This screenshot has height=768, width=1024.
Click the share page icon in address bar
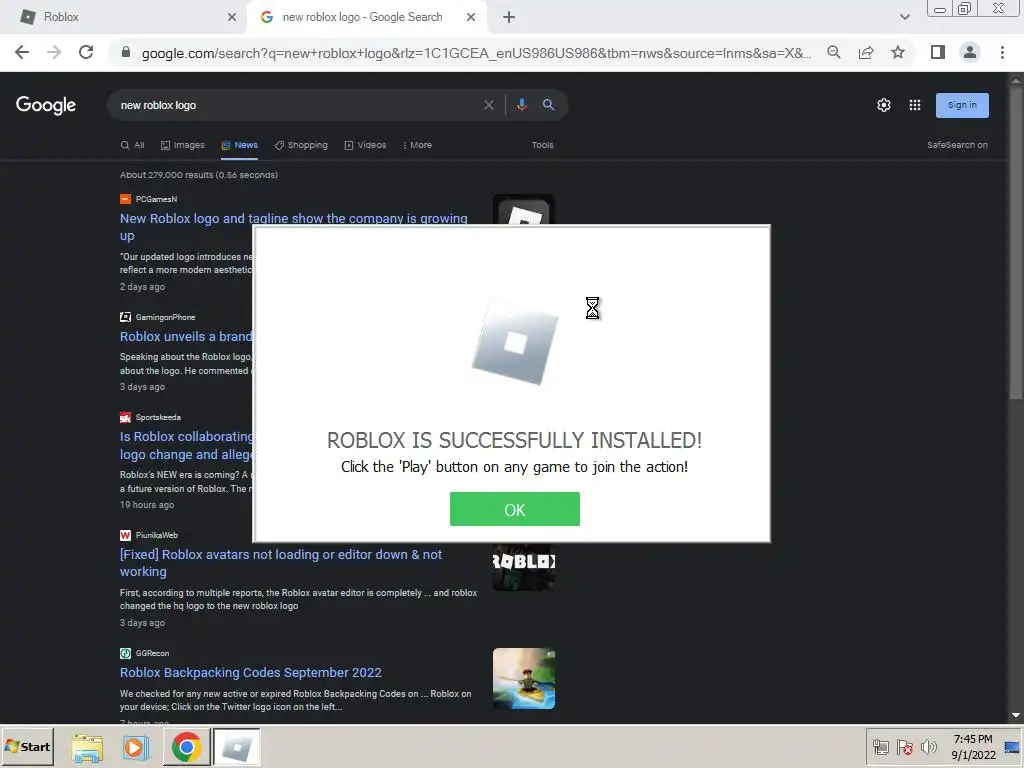point(866,52)
